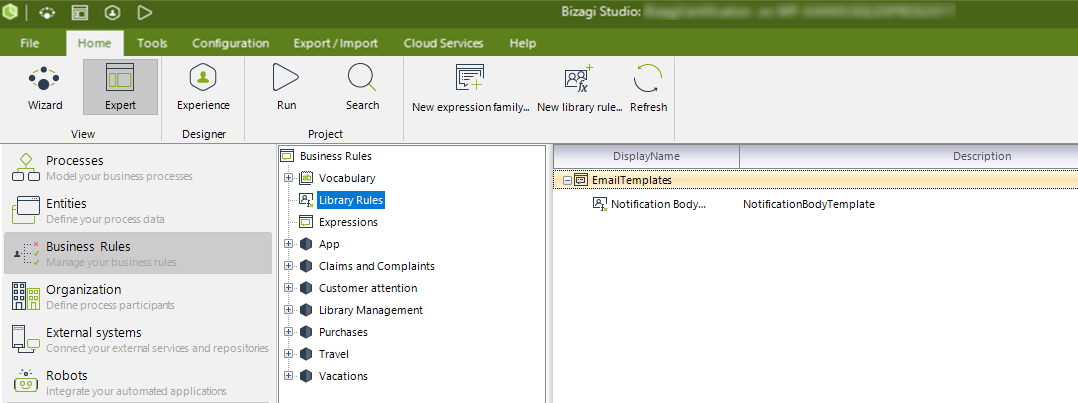Image resolution: width=1078 pixels, height=403 pixels.
Task: Click the Entities window icon
Action: [26, 210]
